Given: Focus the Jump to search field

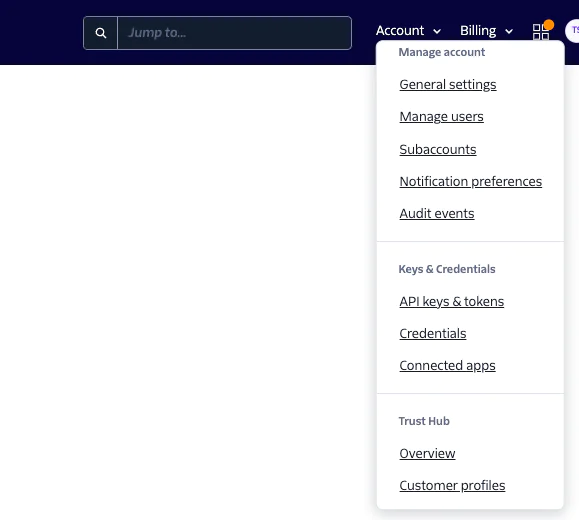Looking at the screenshot, I should click(x=234, y=33).
